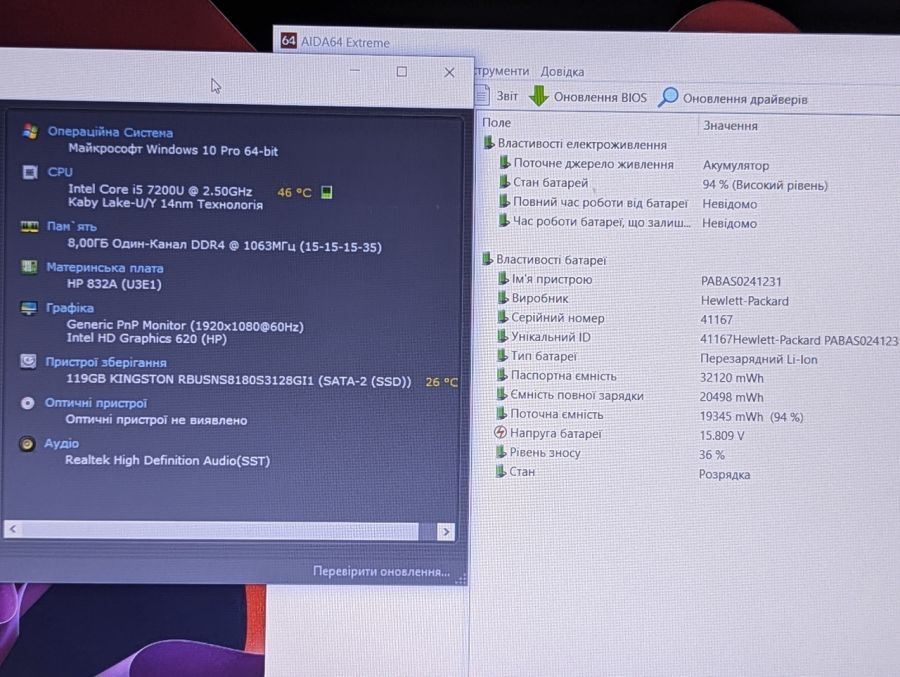Image resolution: width=900 pixels, height=677 pixels.
Task: Click the AIDA64 Extreme title bar logo
Action: pyautogui.click(x=289, y=41)
